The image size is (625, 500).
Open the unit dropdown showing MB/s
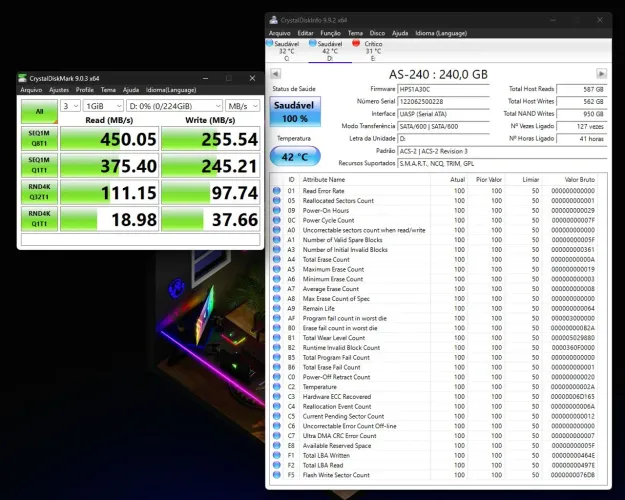click(x=243, y=106)
